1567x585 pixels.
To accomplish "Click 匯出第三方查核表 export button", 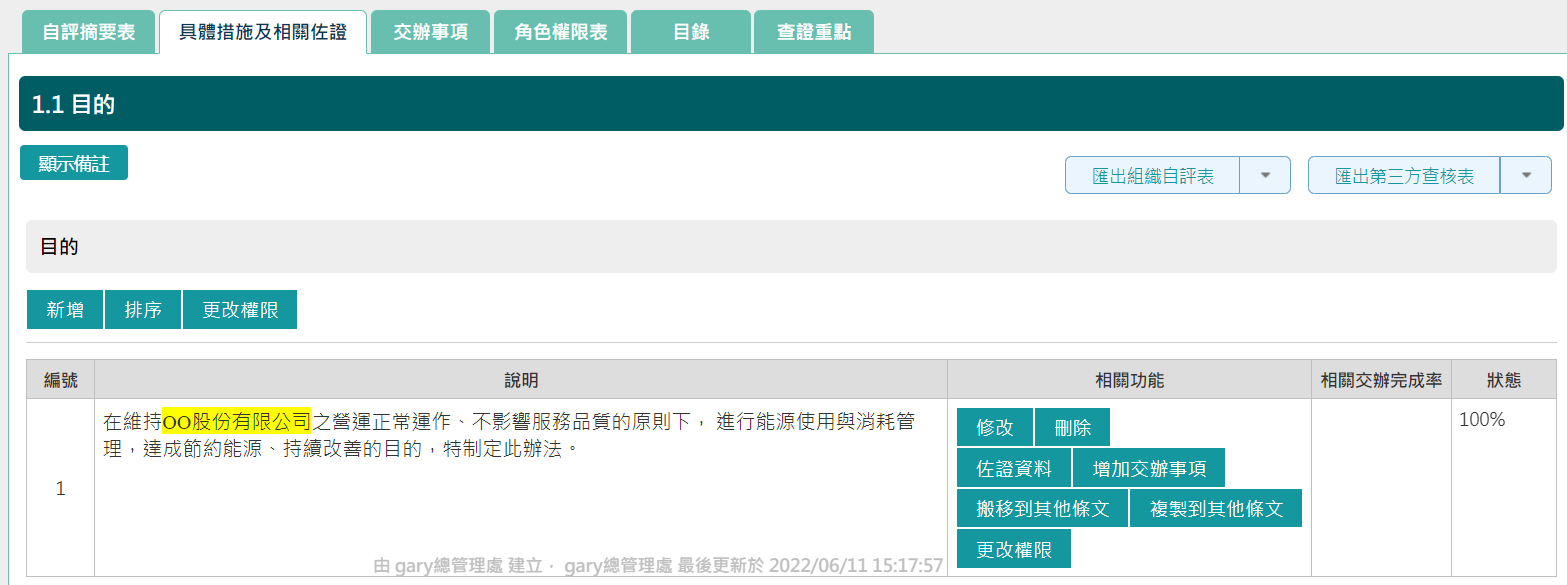I will pyautogui.click(x=1404, y=176).
